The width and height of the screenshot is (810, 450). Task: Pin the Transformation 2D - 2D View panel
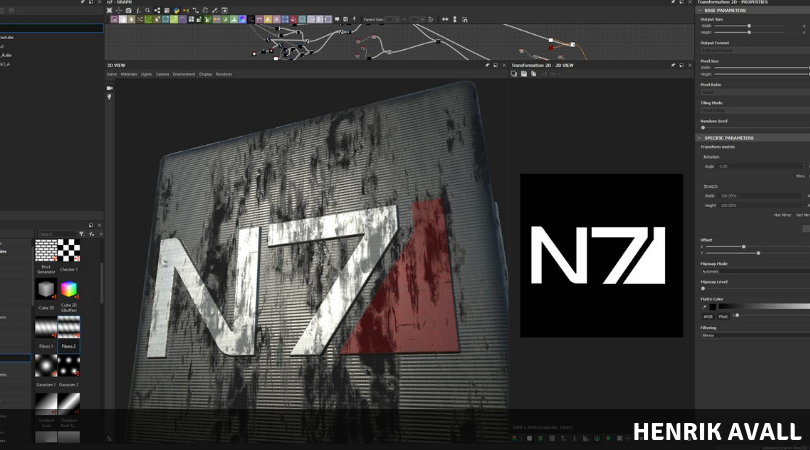pos(673,66)
